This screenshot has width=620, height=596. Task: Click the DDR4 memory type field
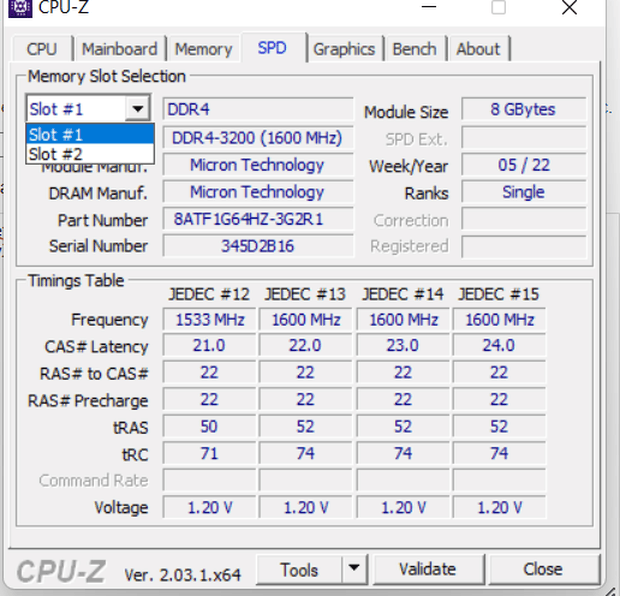(258, 109)
